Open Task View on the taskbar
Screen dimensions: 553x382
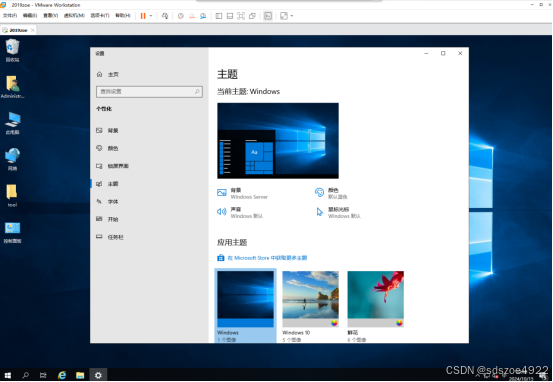(x=43, y=375)
